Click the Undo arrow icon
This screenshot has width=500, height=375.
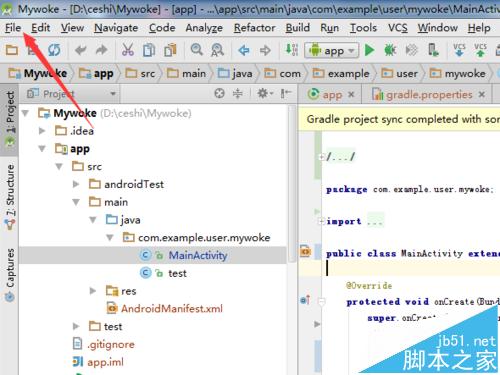tap(80, 50)
